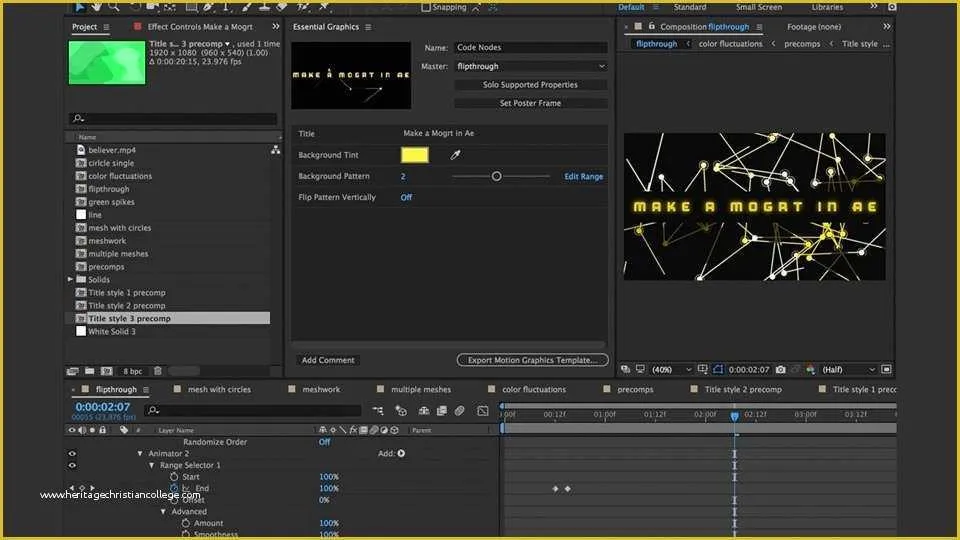960x540 pixels.
Task: Open the viewer magnification 40% dropdown
Action: click(671, 370)
